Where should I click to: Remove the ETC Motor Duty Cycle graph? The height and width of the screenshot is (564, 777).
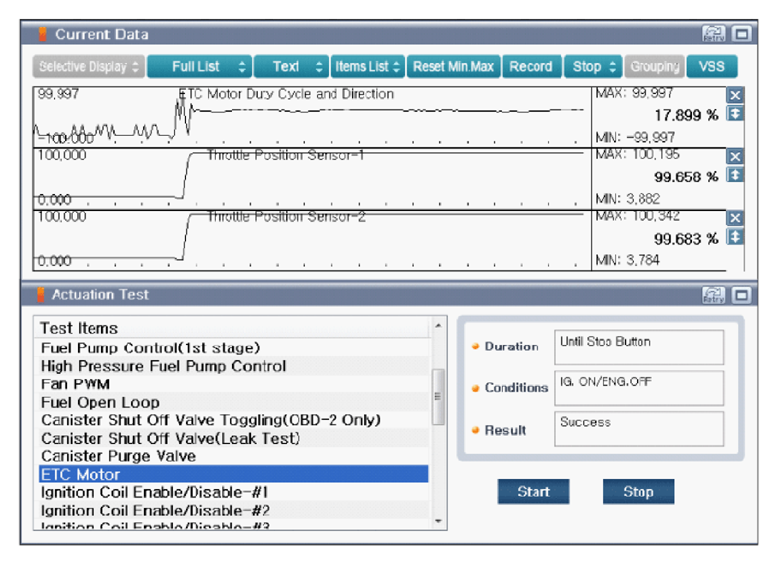[735, 96]
